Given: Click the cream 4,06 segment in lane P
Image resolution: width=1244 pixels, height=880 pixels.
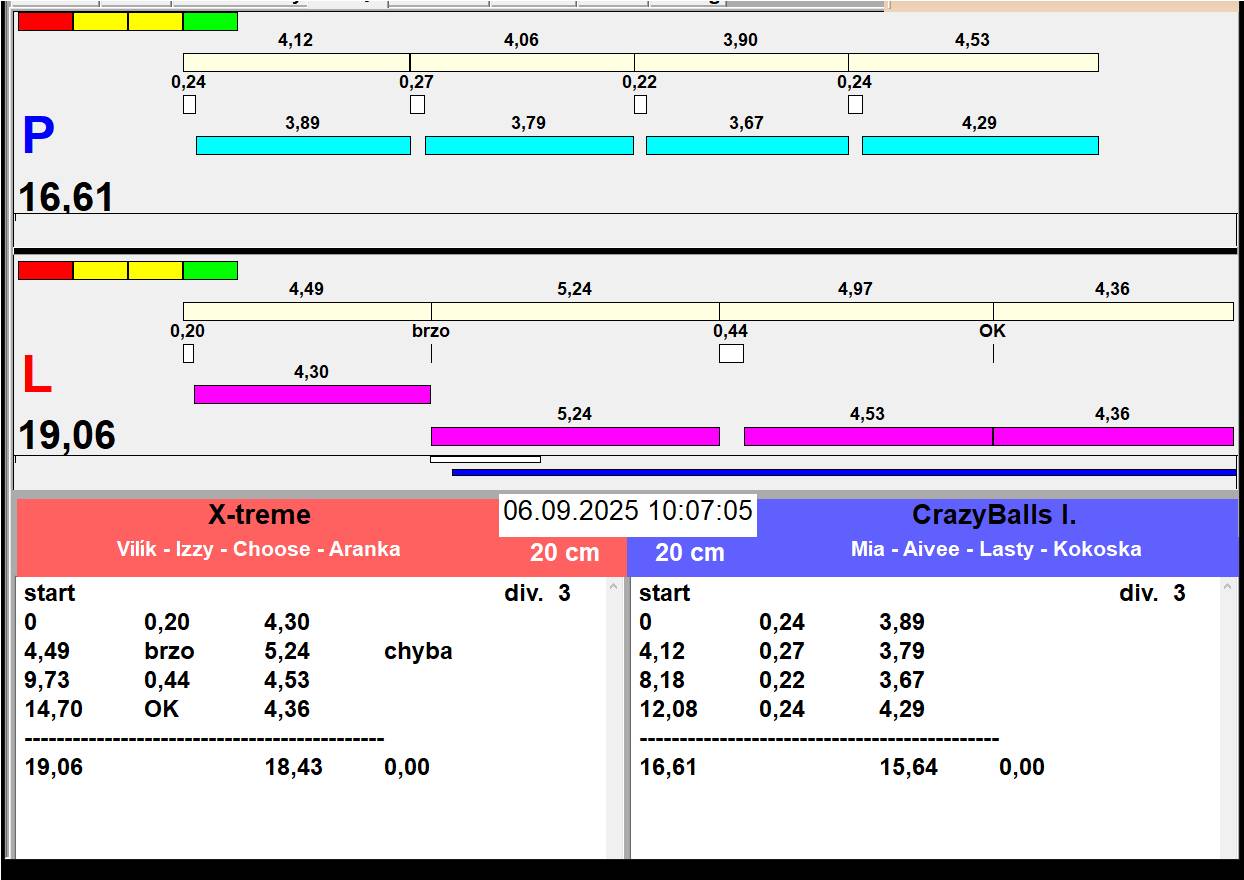Looking at the screenshot, I should 522,62.
